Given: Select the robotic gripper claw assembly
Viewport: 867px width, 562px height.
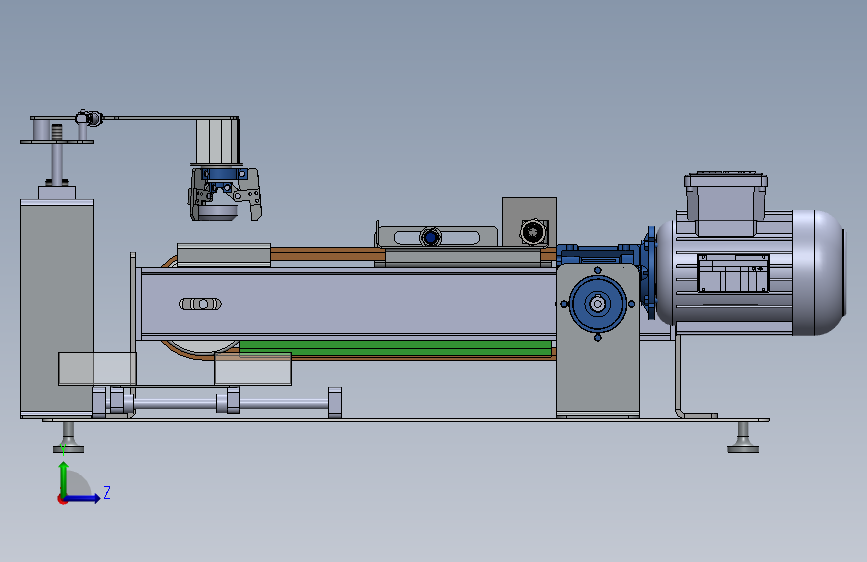Looking at the screenshot, I should tap(225, 194).
